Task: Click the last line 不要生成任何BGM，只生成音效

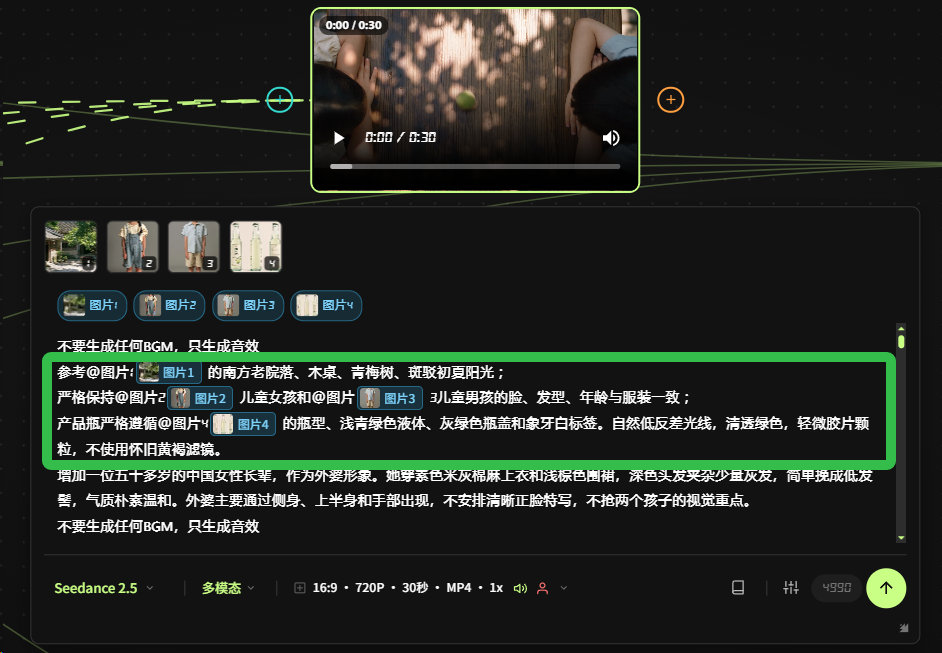Action: (158, 527)
